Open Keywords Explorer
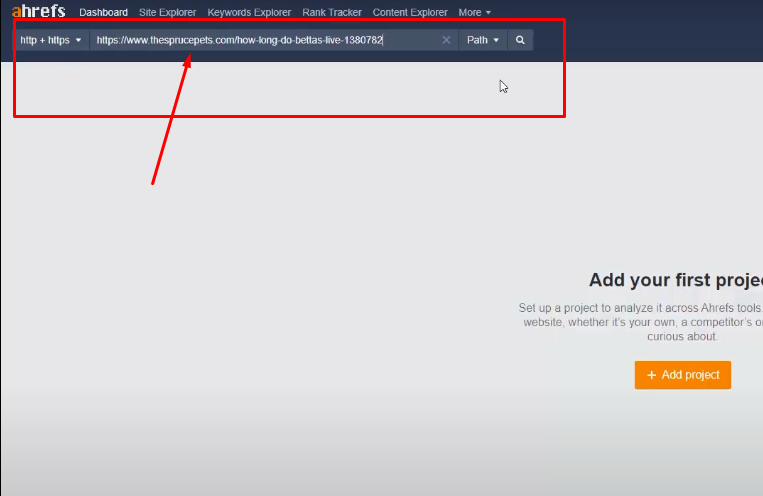The height and width of the screenshot is (496, 763). pos(249,12)
